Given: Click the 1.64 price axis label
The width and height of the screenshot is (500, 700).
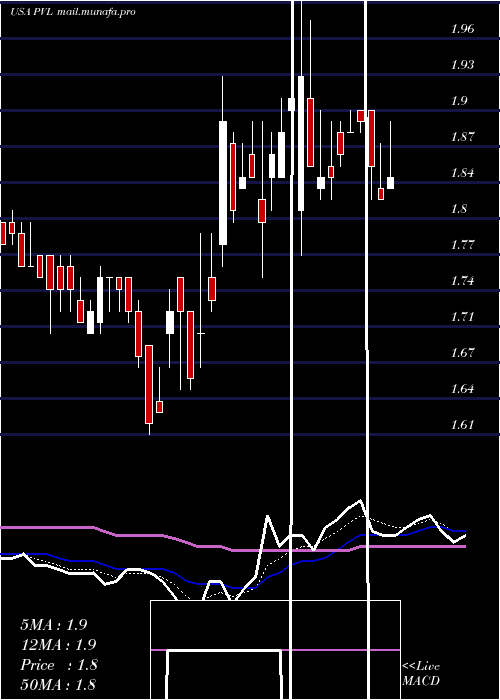Looking at the screenshot, I should pyautogui.click(x=462, y=389).
